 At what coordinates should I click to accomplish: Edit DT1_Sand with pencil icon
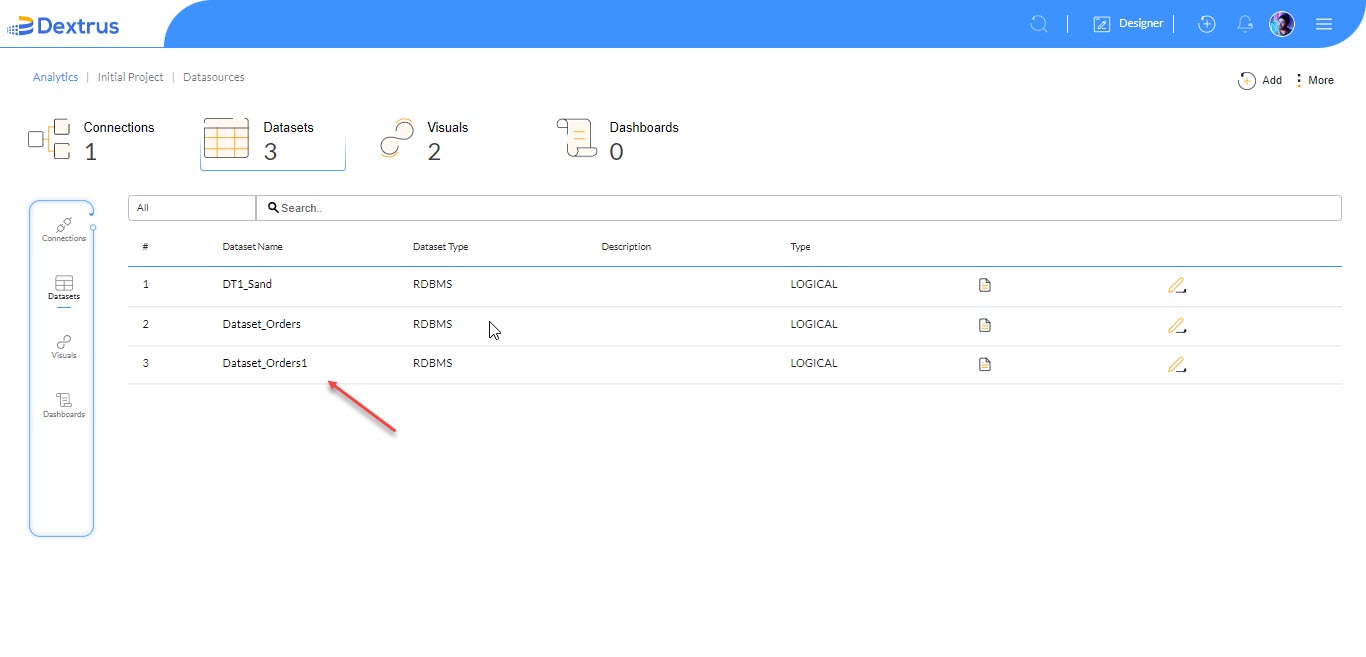tap(1177, 285)
